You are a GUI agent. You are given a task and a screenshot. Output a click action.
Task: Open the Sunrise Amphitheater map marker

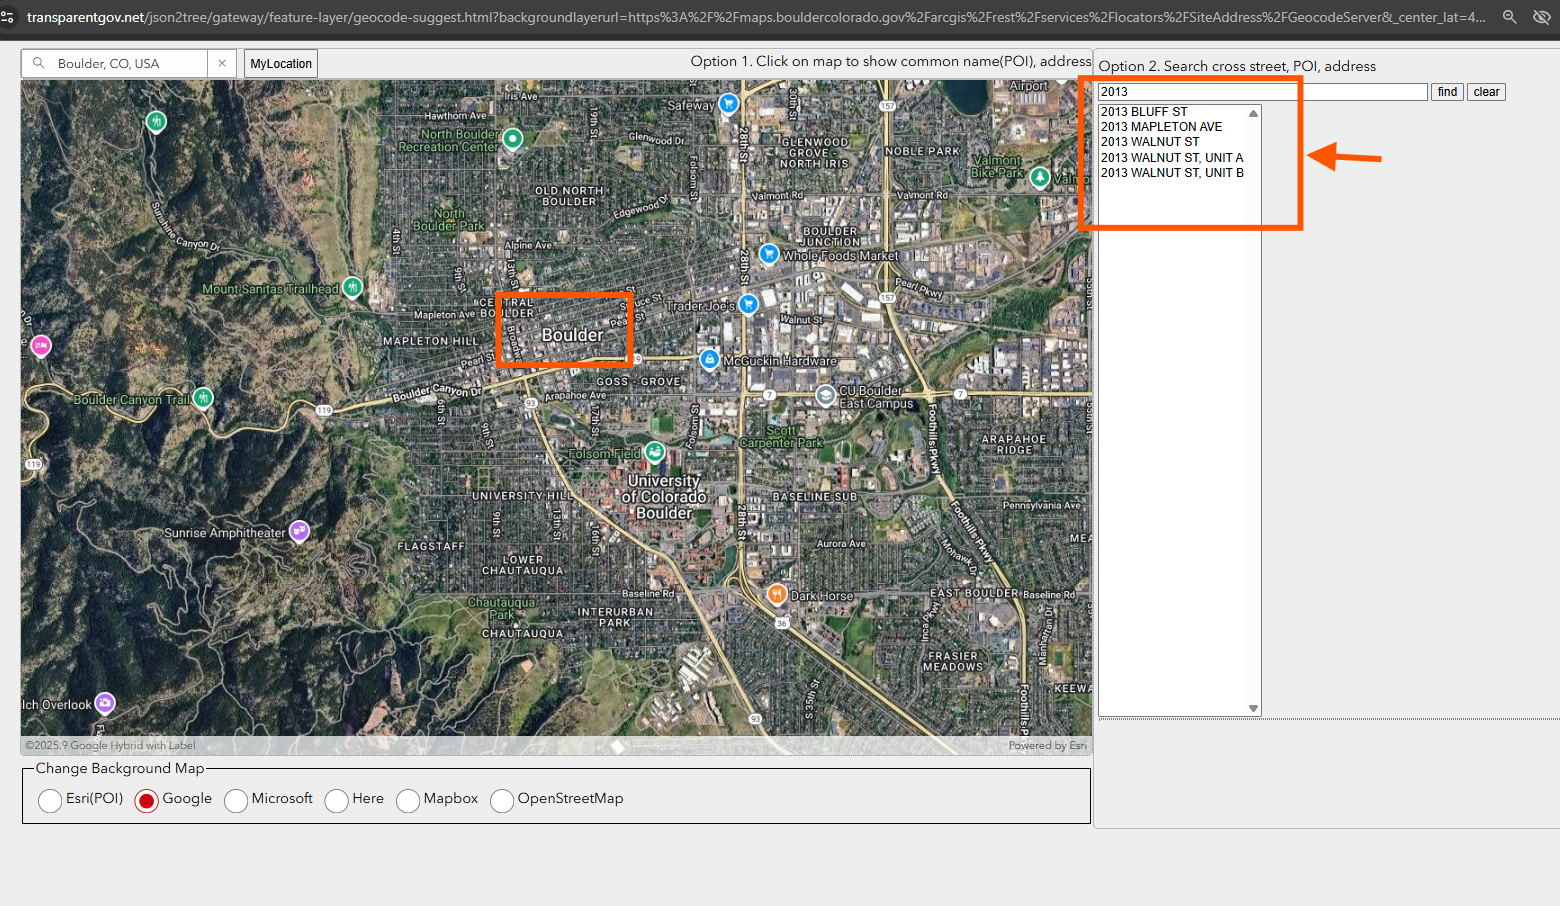(299, 531)
